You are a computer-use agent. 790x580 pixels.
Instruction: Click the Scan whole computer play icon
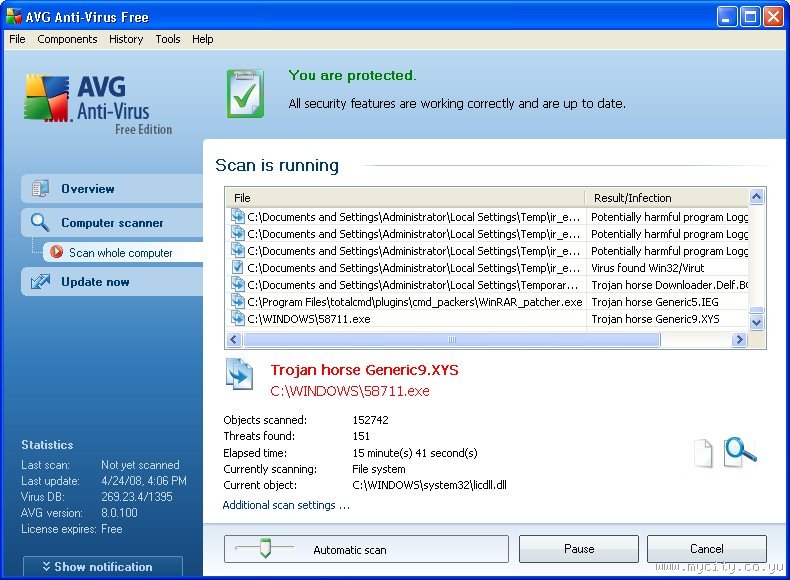56,251
